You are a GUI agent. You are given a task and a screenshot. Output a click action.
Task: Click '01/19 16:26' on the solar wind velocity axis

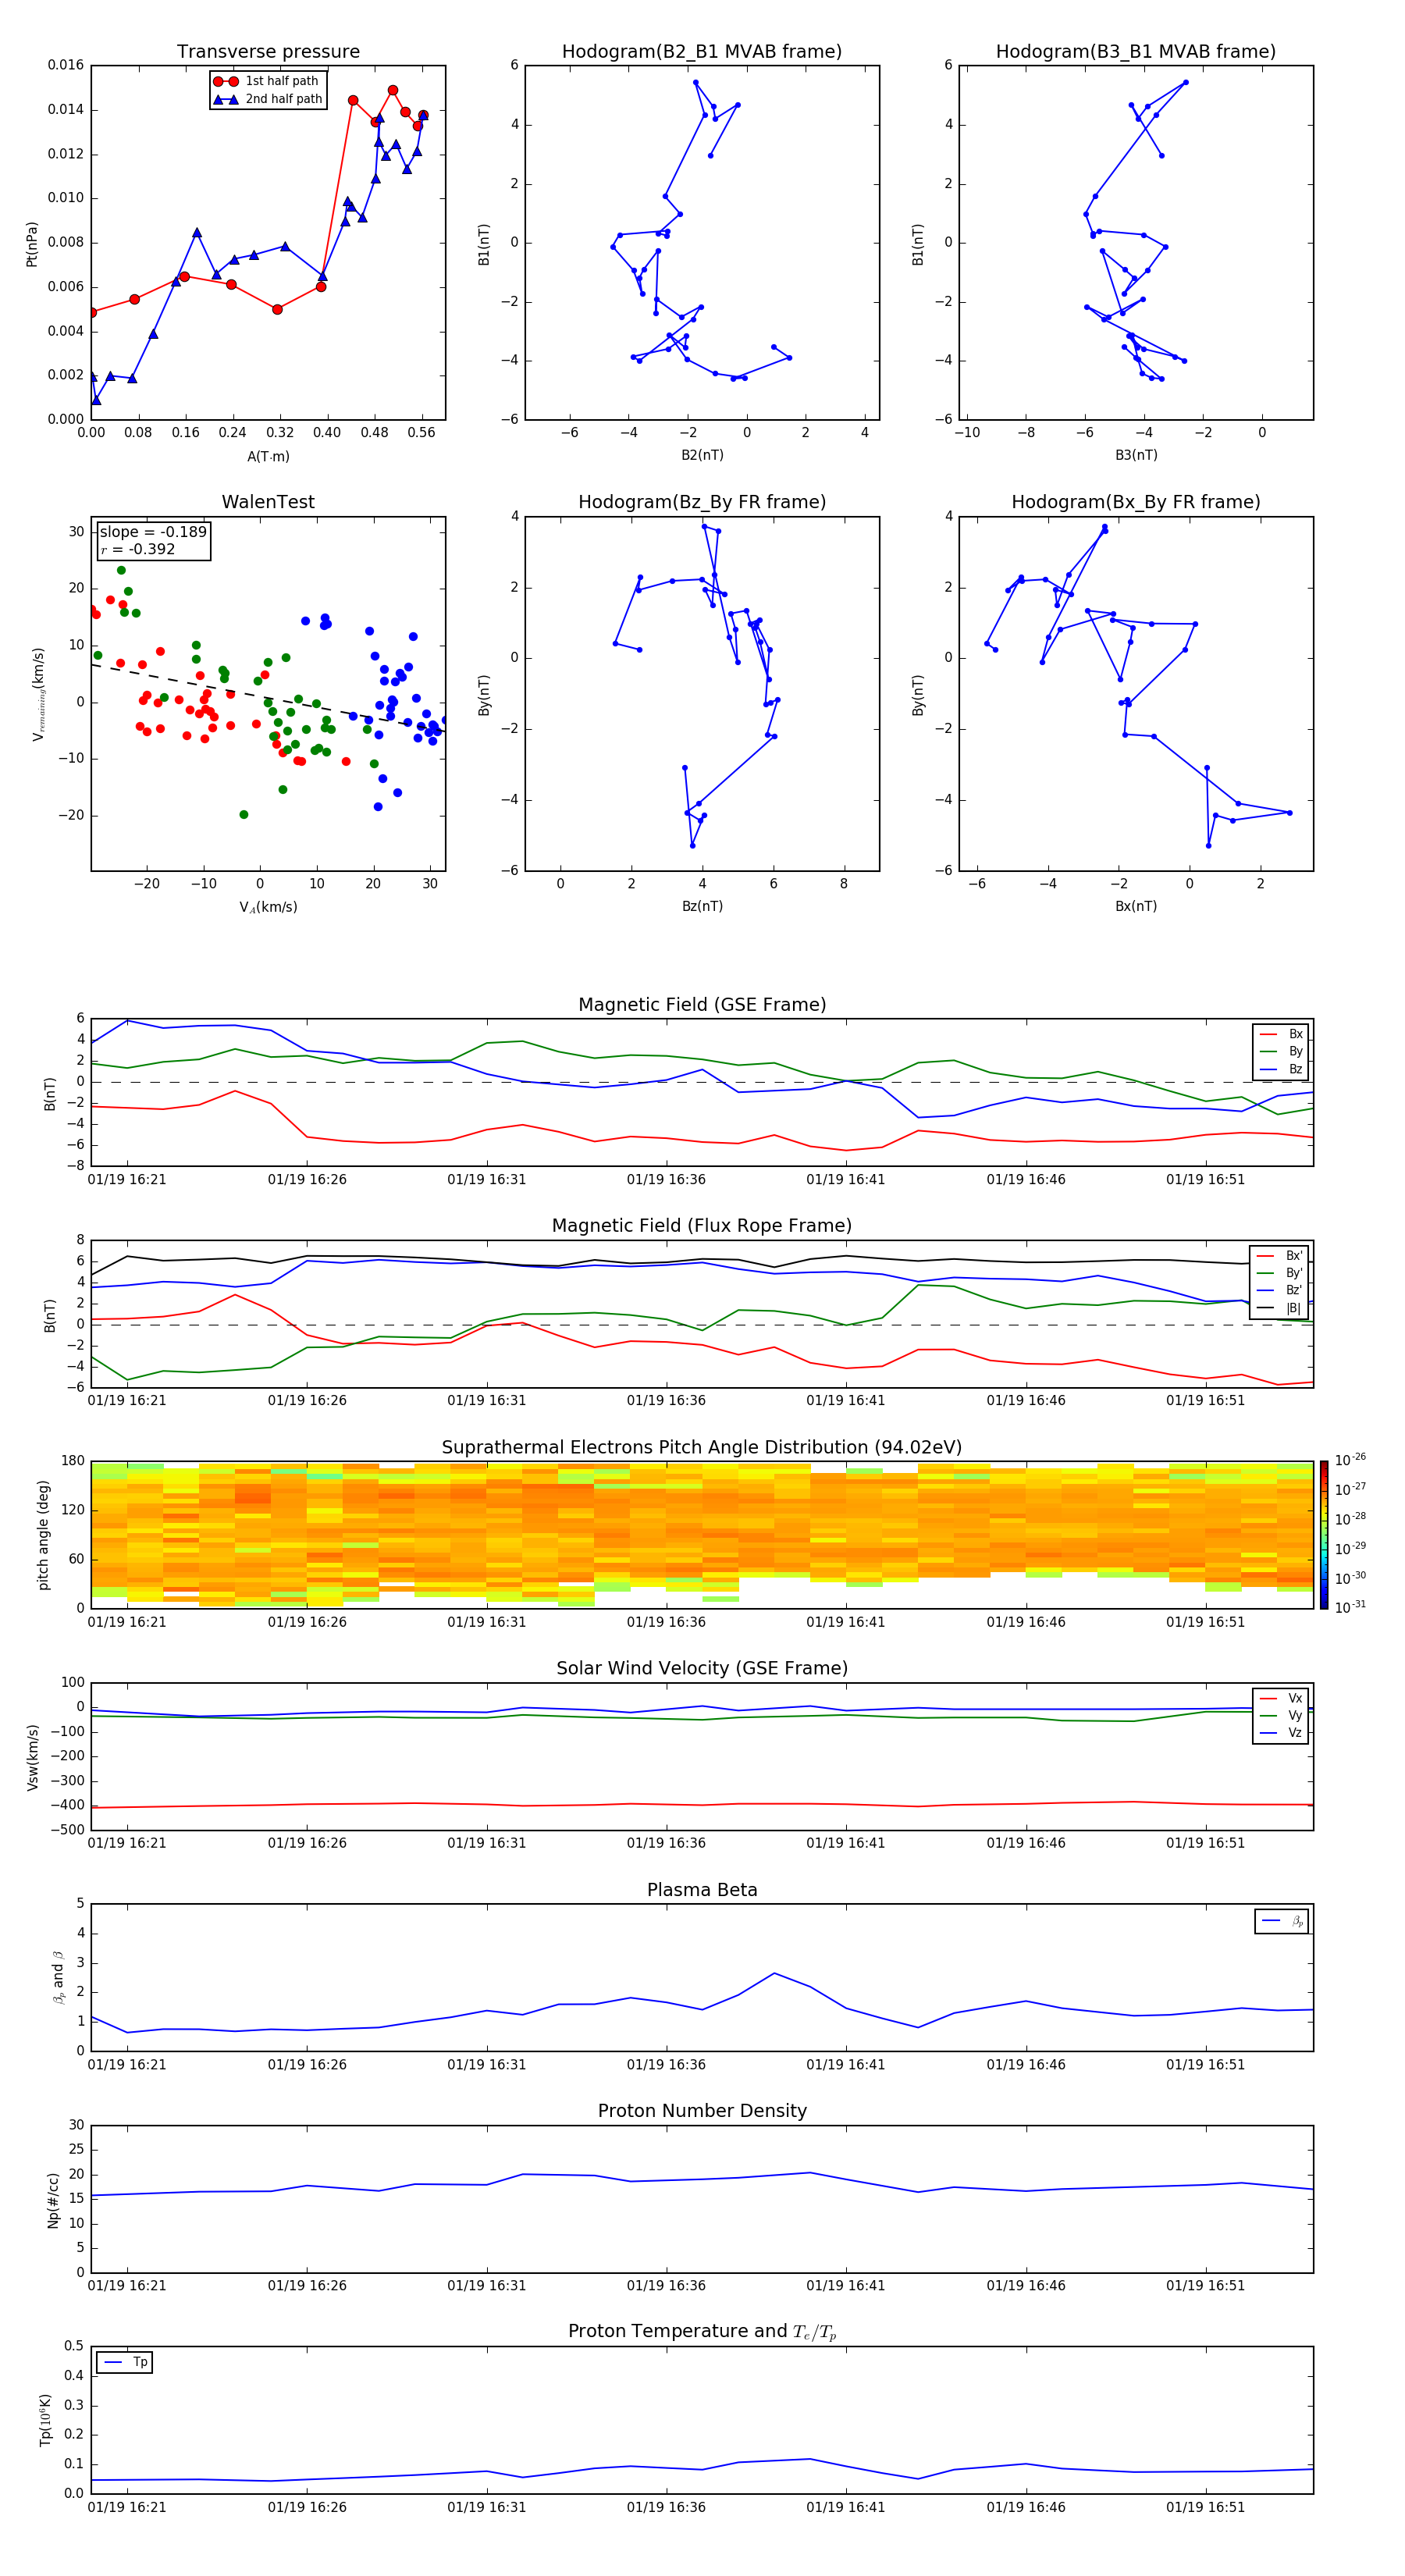(307, 1843)
